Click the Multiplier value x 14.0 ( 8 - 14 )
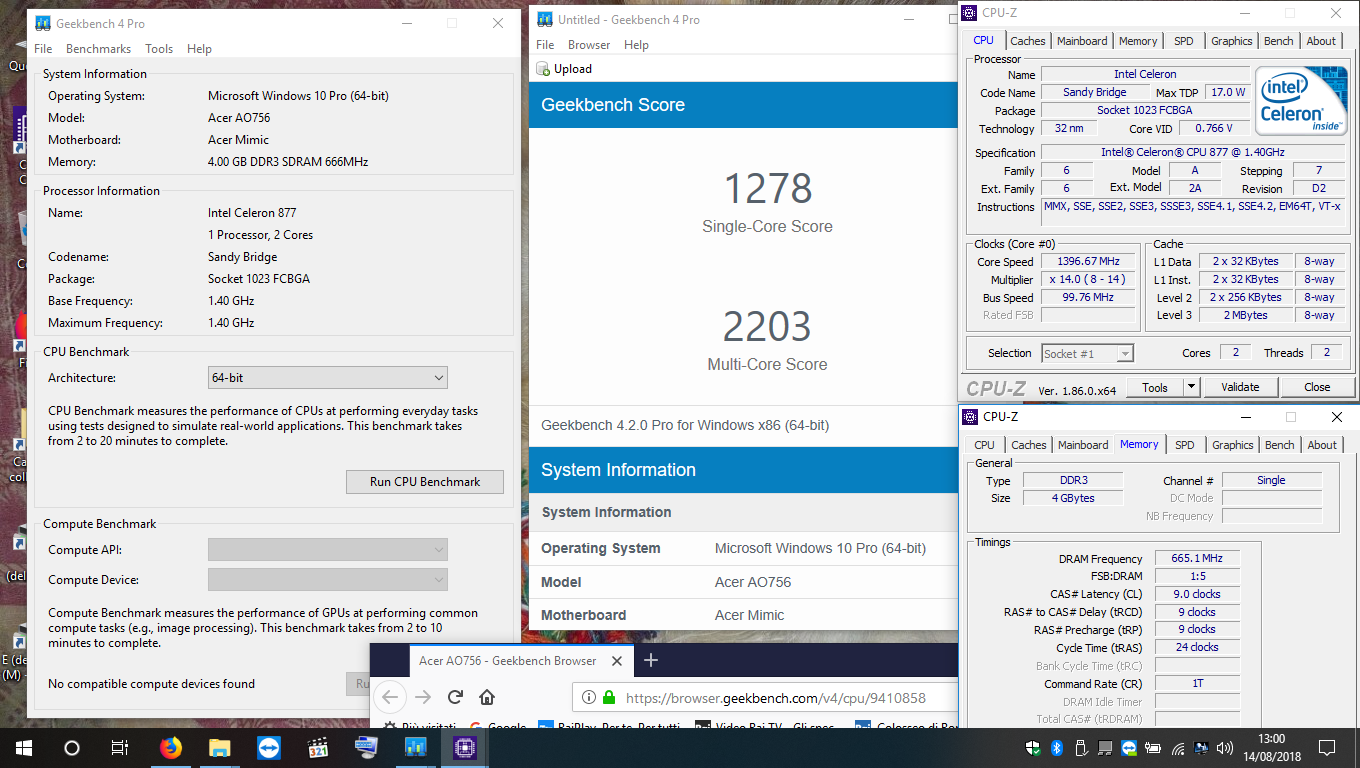1360x768 pixels. [1088, 280]
